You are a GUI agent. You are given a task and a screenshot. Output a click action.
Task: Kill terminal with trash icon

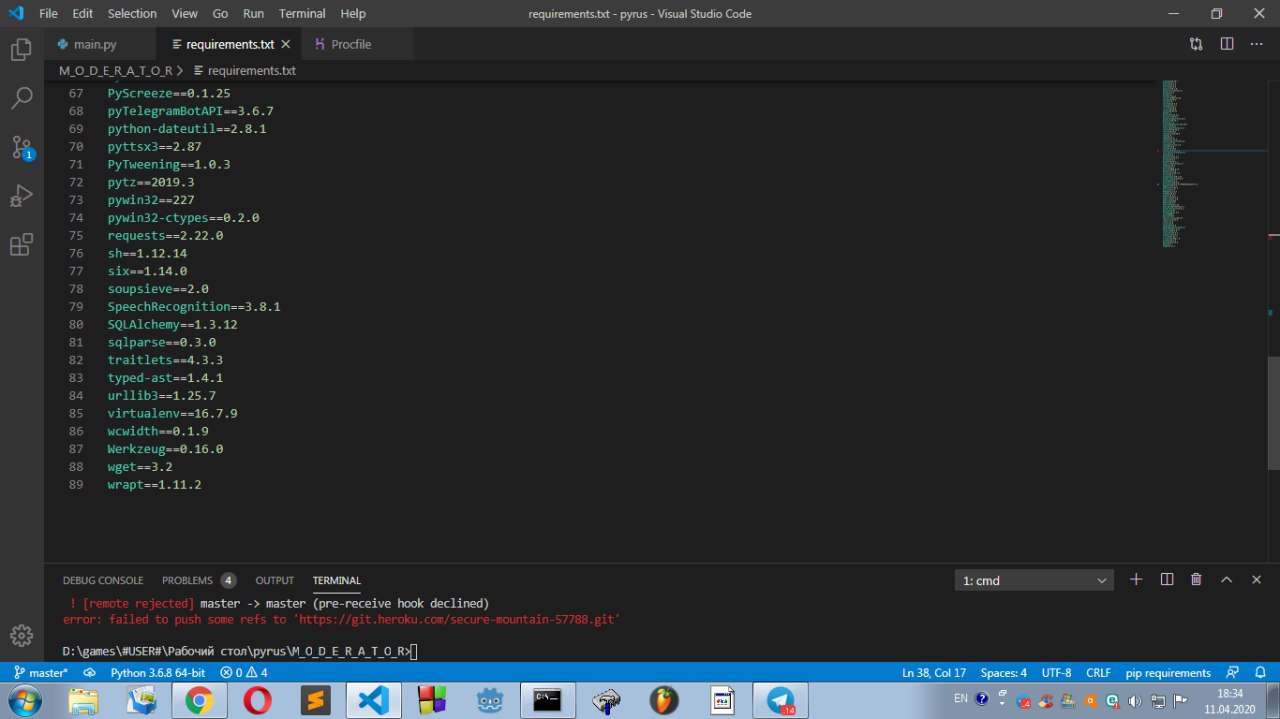1196,580
